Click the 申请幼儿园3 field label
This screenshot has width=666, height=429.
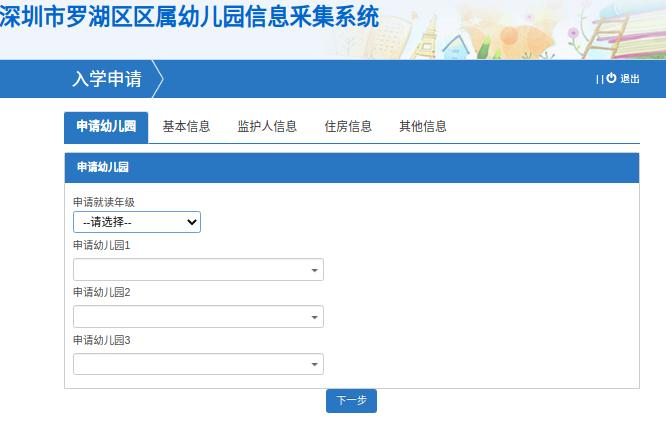click(x=102, y=340)
